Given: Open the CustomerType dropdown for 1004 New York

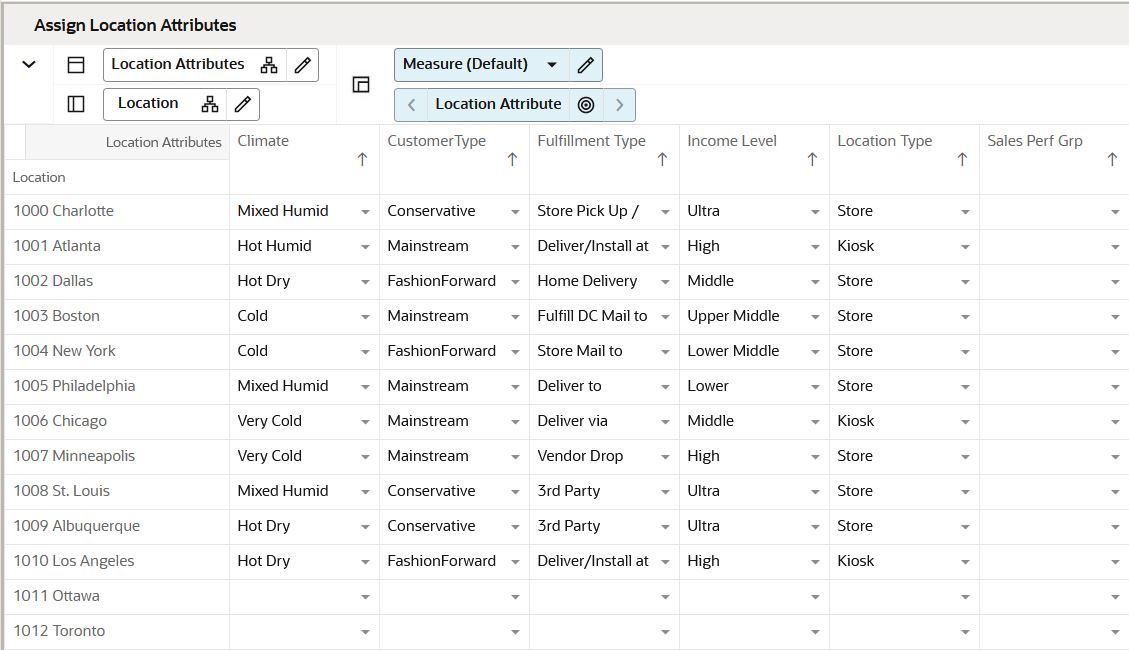Looking at the screenshot, I should [x=516, y=351].
